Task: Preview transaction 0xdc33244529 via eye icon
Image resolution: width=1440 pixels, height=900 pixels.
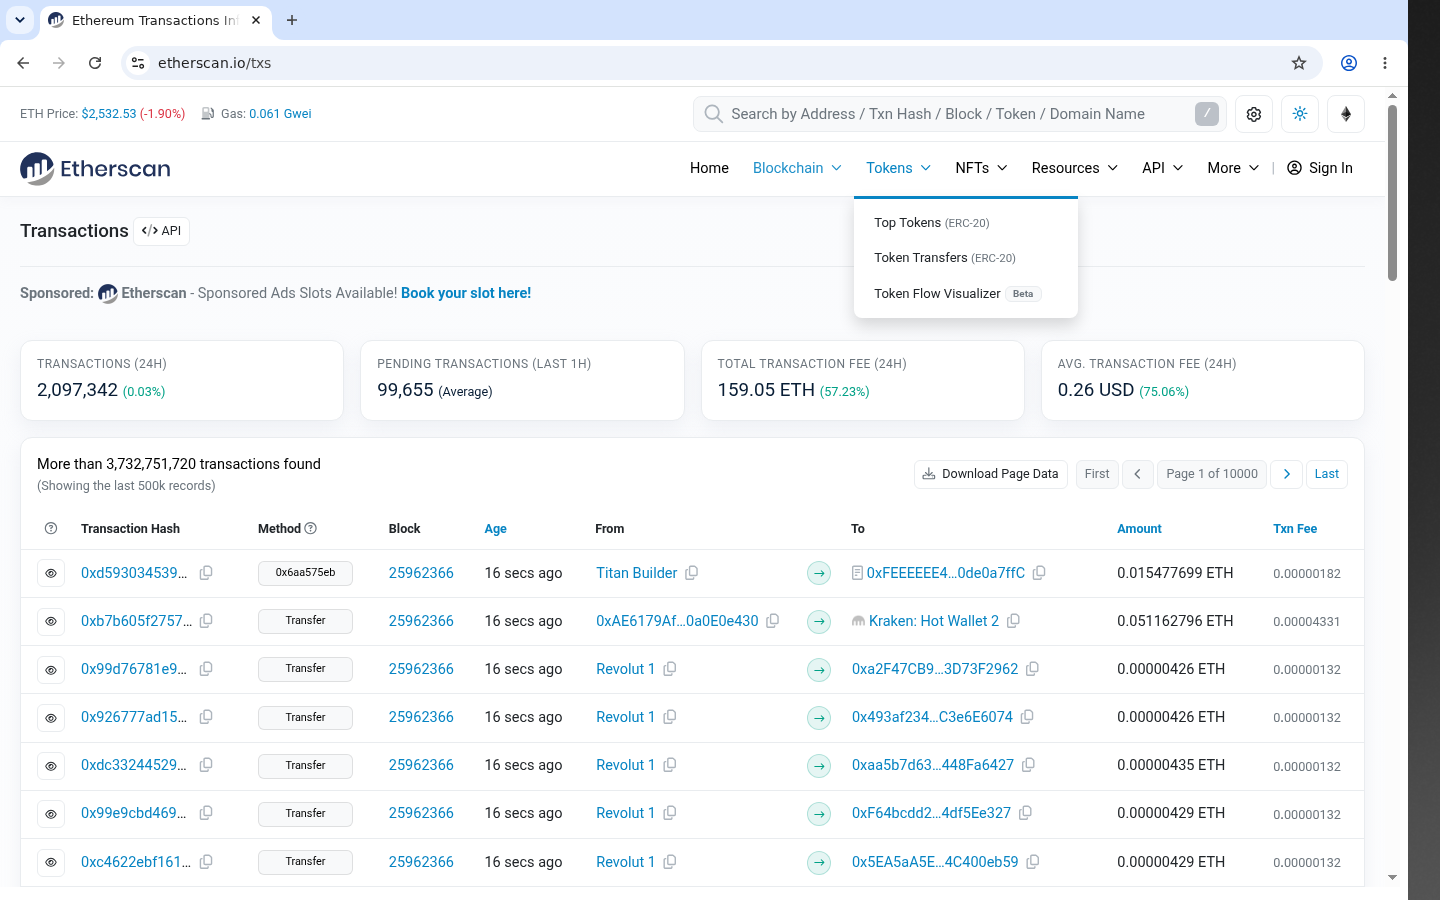Action: [51, 766]
